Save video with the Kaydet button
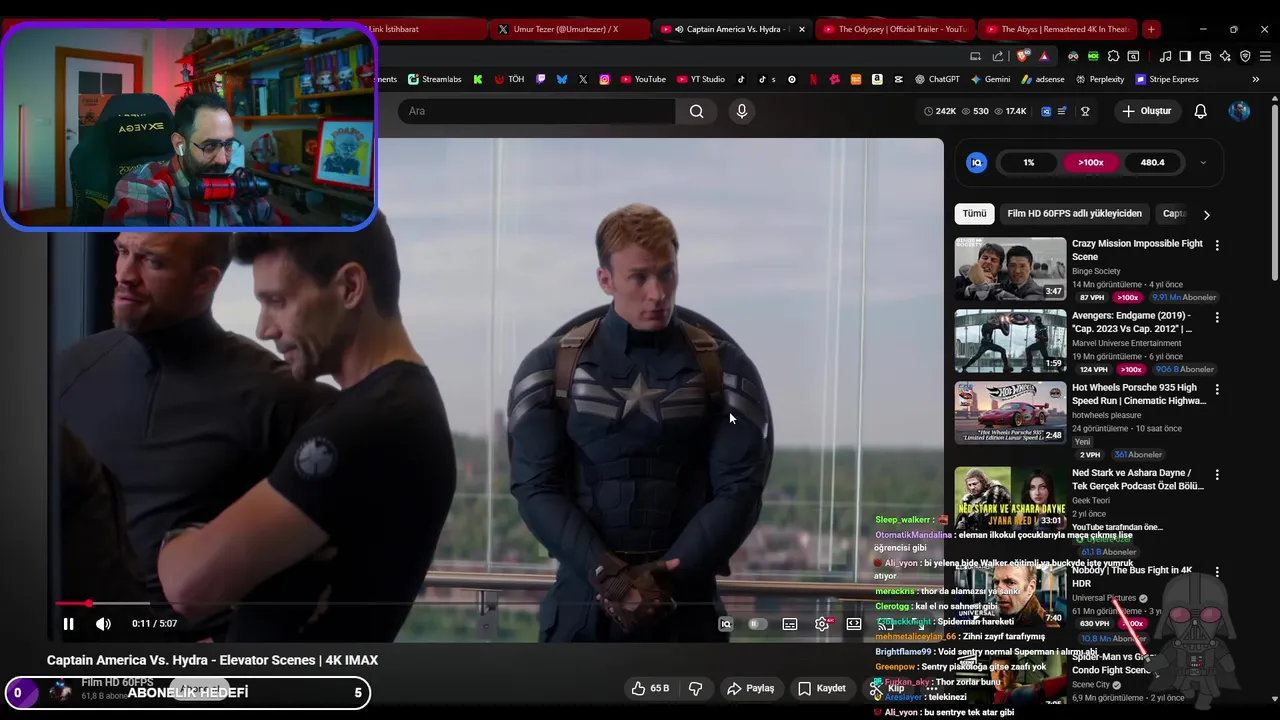The height and width of the screenshot is (720, 1280). (x=822, y=688)
